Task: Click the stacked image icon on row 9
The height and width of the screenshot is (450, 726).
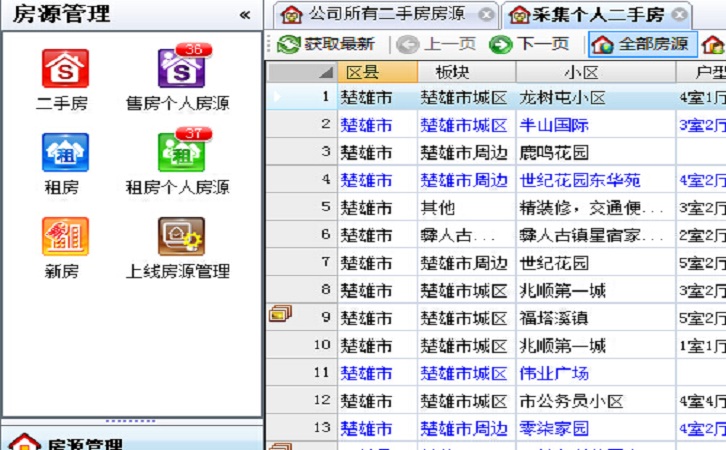Action: (x=281, y=314)
